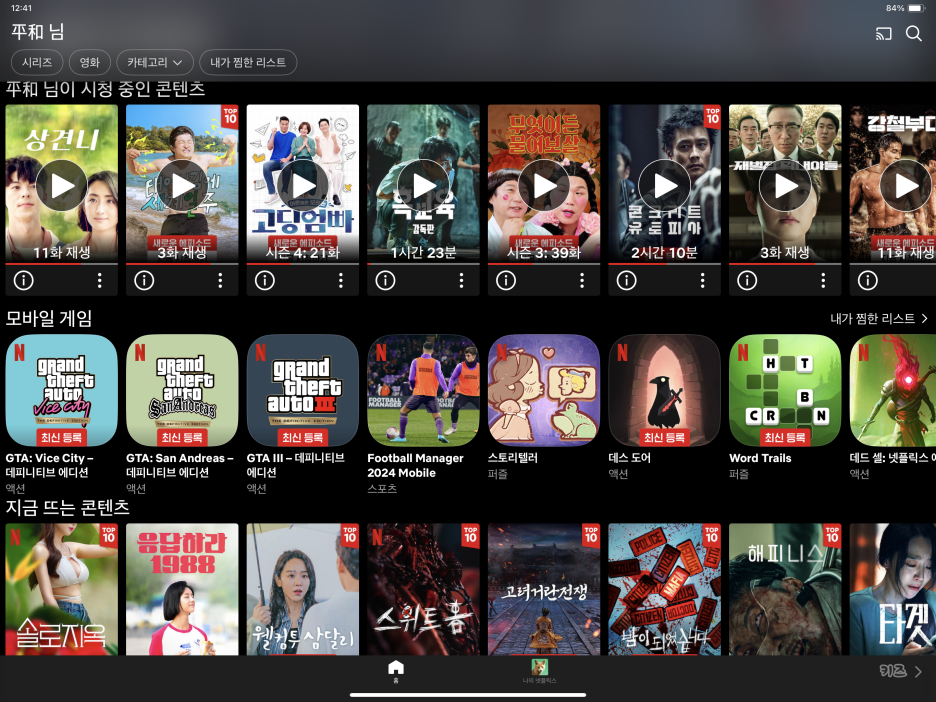Open the 고려거란전쟁 poster

click(544, 589)
